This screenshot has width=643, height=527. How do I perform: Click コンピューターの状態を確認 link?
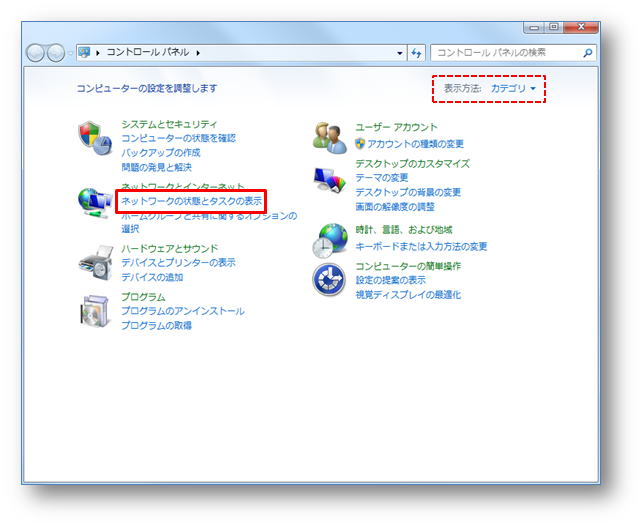178,138
